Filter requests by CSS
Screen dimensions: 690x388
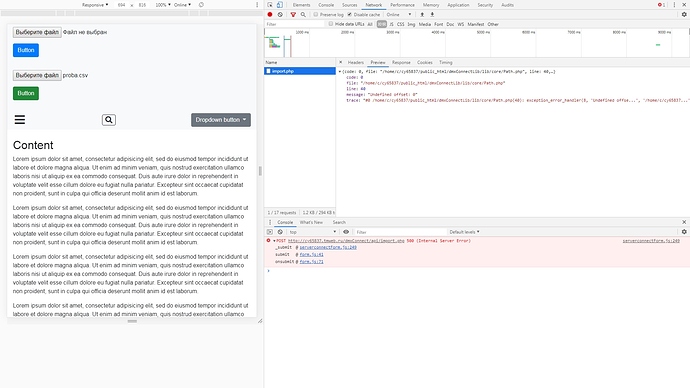[400, 24]
